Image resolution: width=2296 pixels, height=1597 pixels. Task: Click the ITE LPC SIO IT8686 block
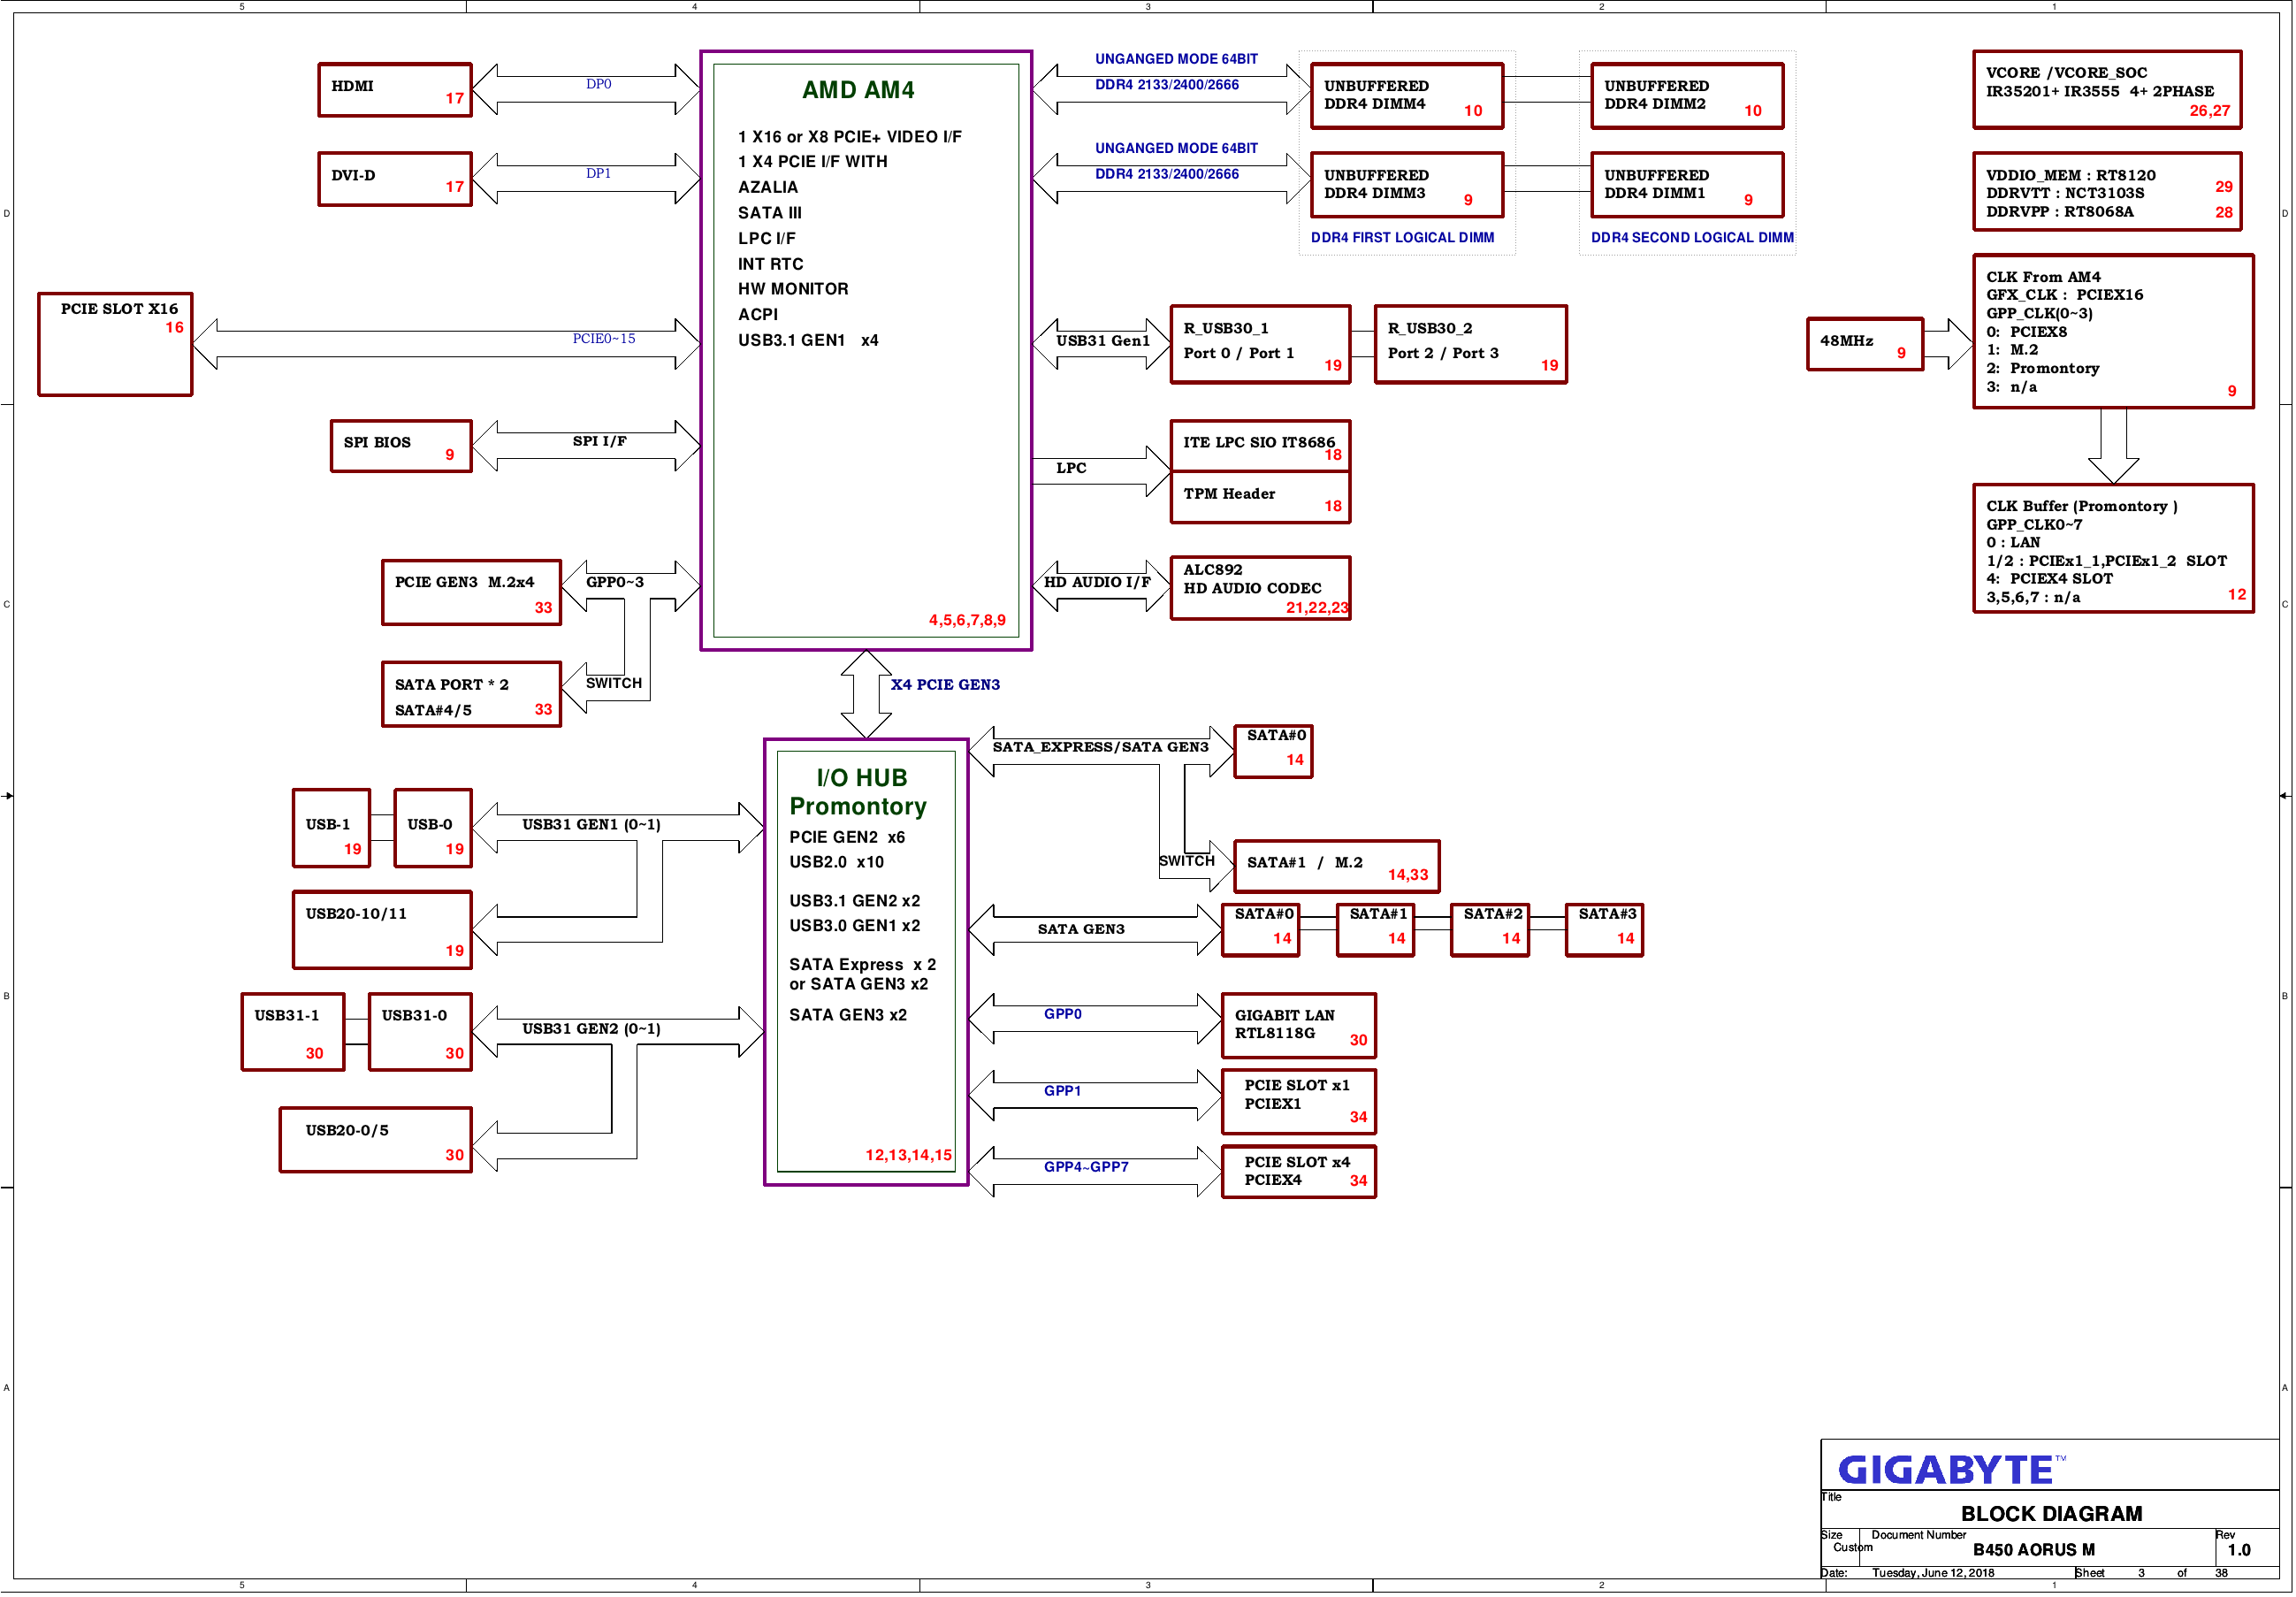(1260, 446)
